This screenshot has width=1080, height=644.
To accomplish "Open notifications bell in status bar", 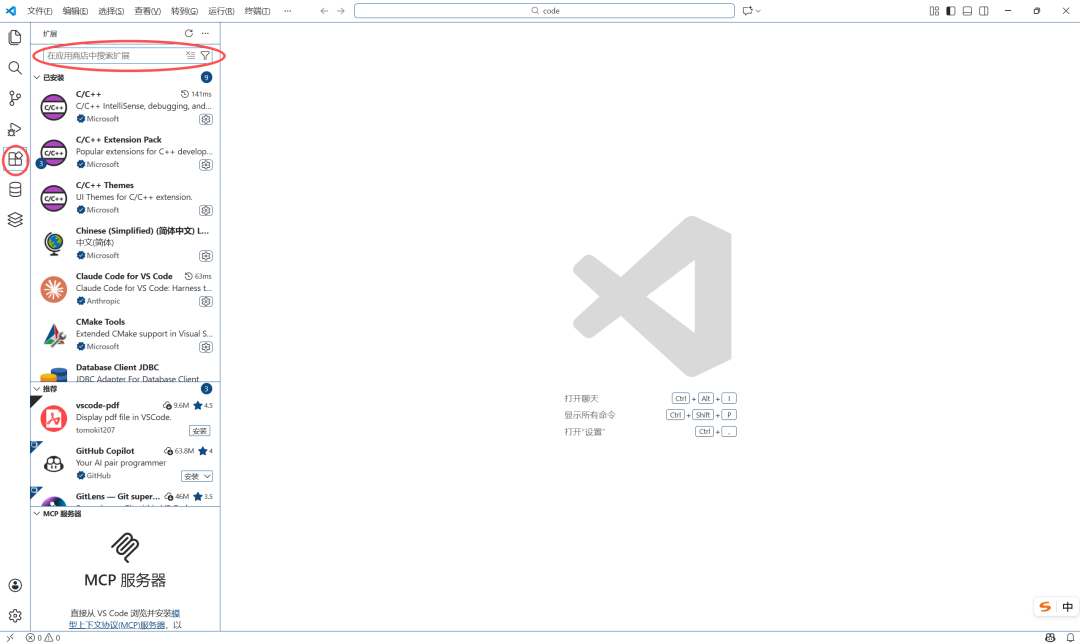I will pyautogui.click(x=1070, y=638).
